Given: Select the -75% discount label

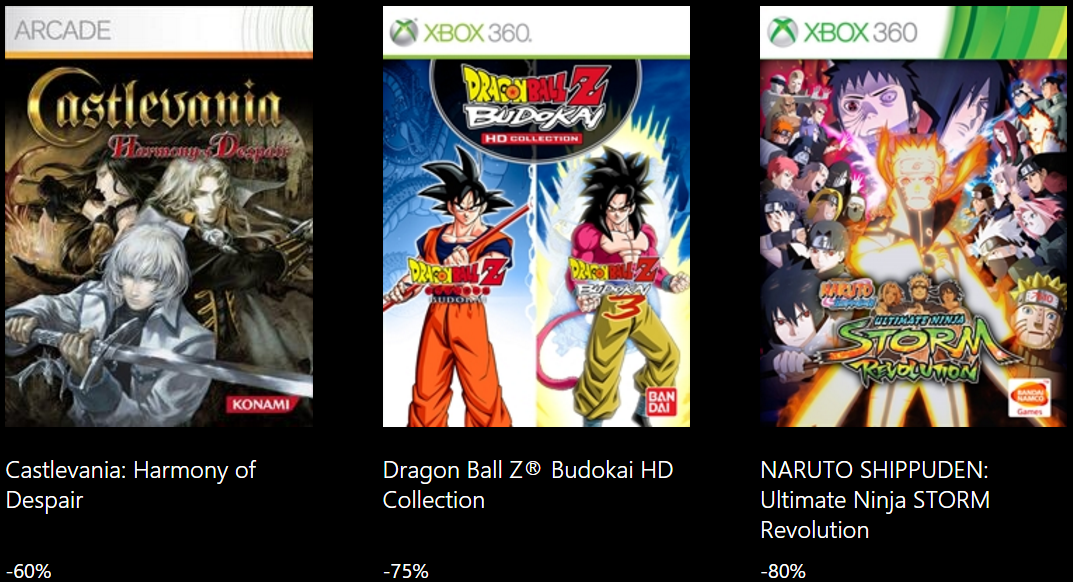Looking at the screenshot, I should 406,571.
